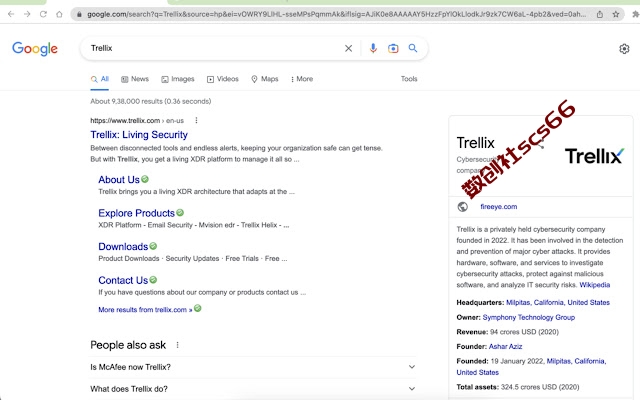Click green badge next to Contact Us

153,280
